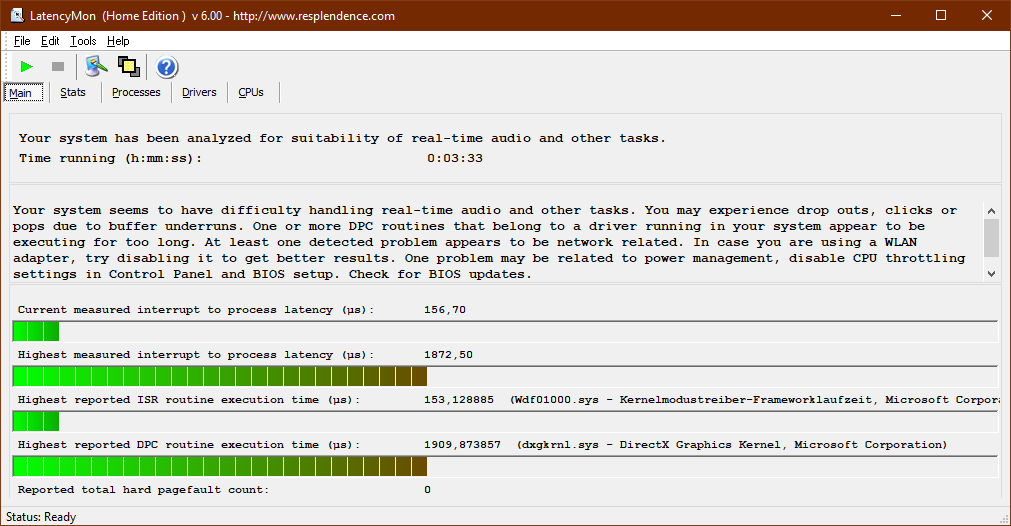Click the hard pagefault count value 0
Image resolution: width=1011 pixels, height=526 pixels.
click(427, 490)
